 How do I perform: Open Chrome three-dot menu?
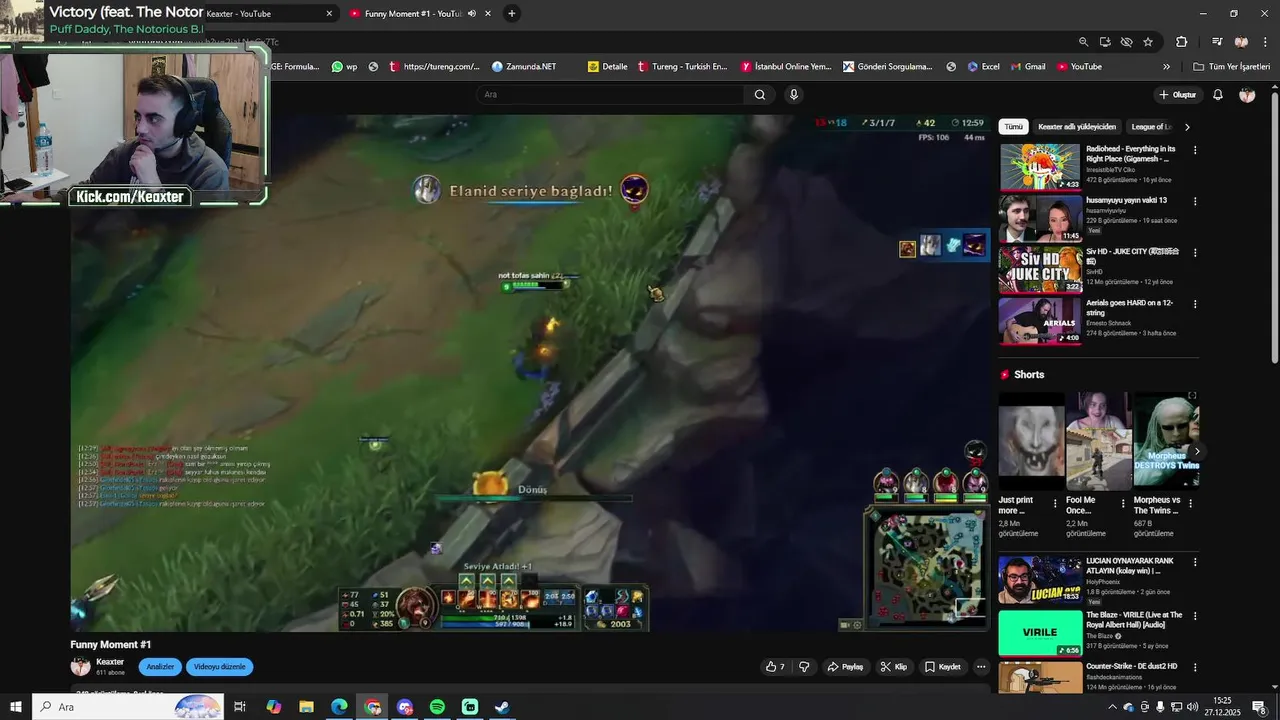[x=1265, y=42]
